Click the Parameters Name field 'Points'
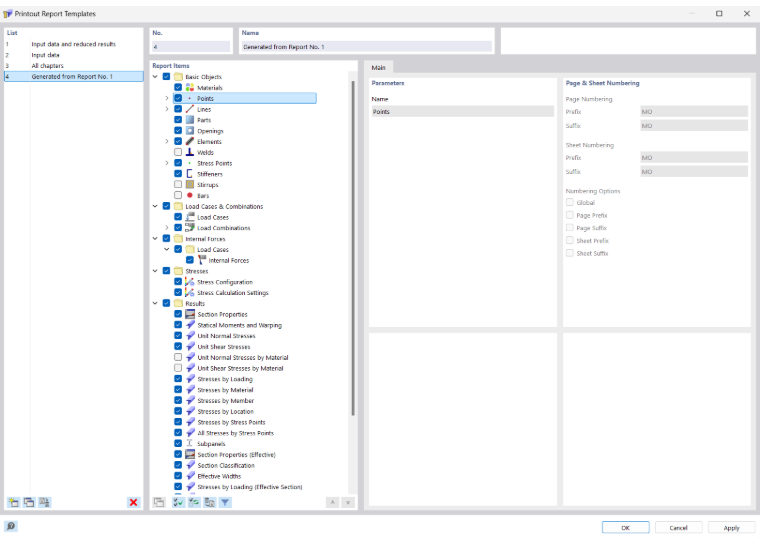 [462, 112]
